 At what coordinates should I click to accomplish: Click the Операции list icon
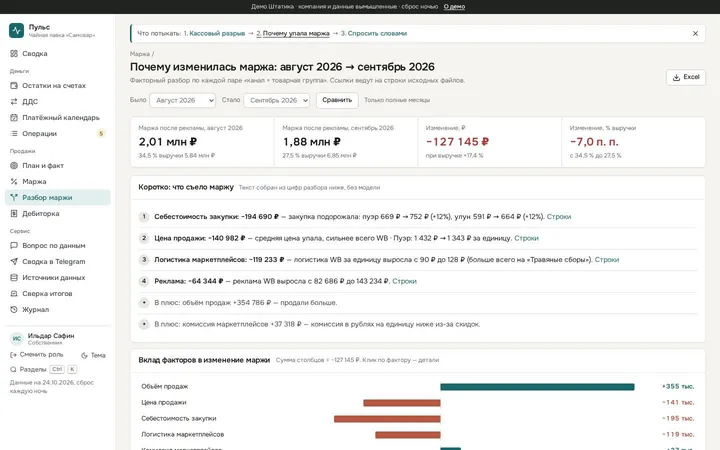(x=14, y=134)
